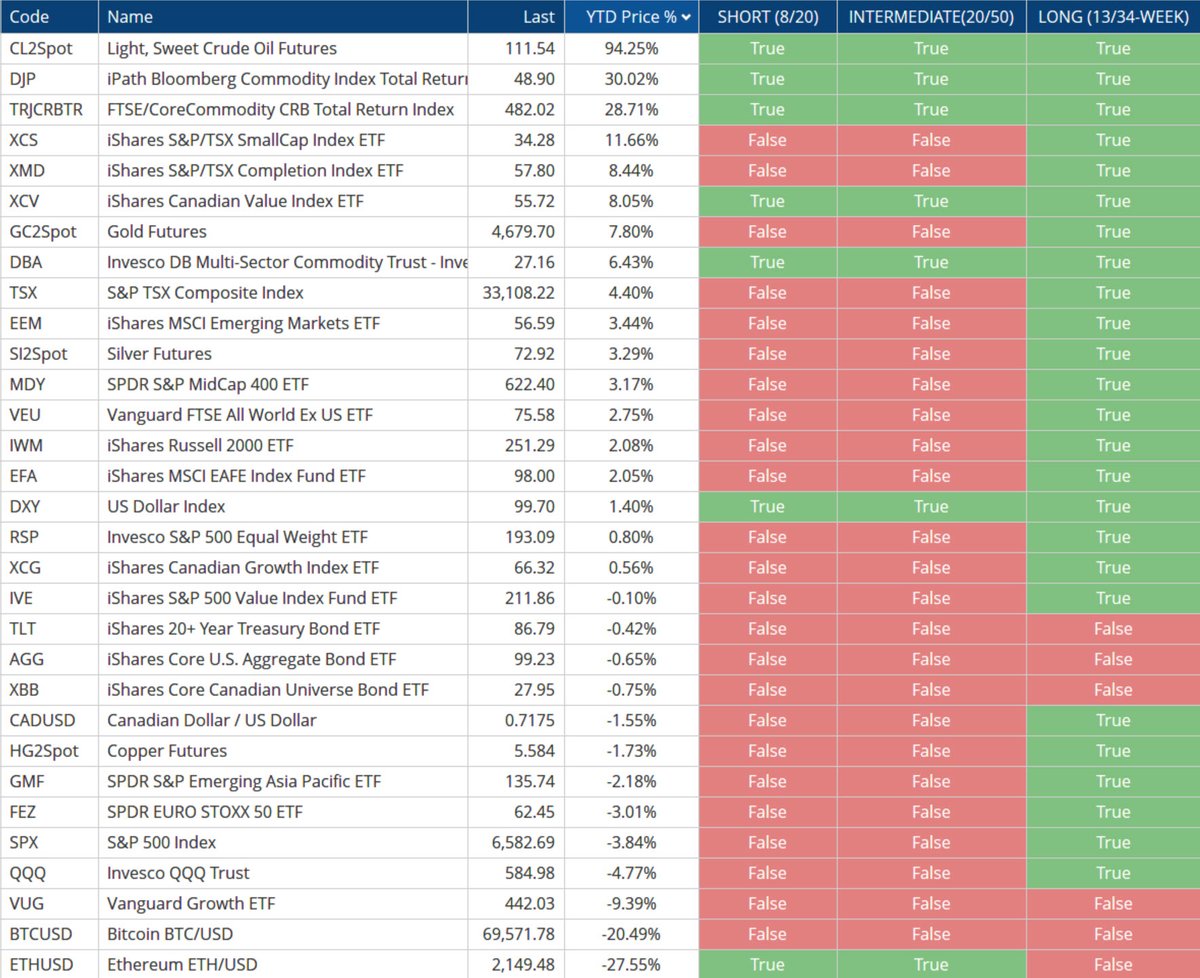Sort by the Last column header
Screen dimensions: 1200x978
tap(516, 16)
